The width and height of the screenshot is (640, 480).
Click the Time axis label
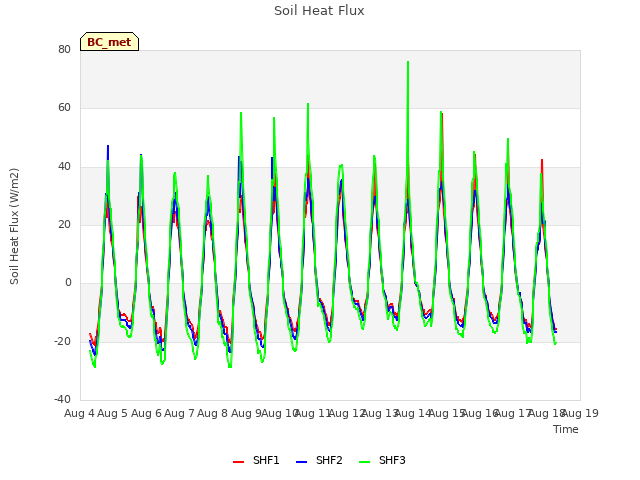566,429
